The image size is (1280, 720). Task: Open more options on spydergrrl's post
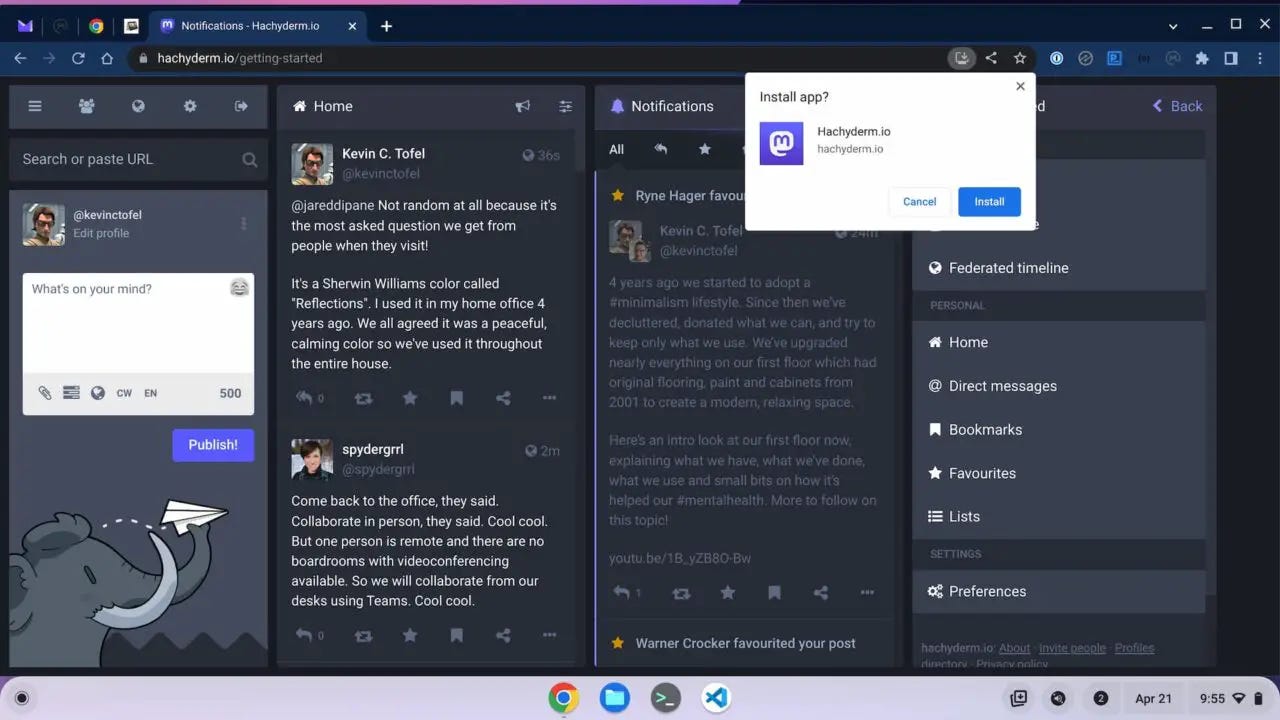click(x=549, y=635)
